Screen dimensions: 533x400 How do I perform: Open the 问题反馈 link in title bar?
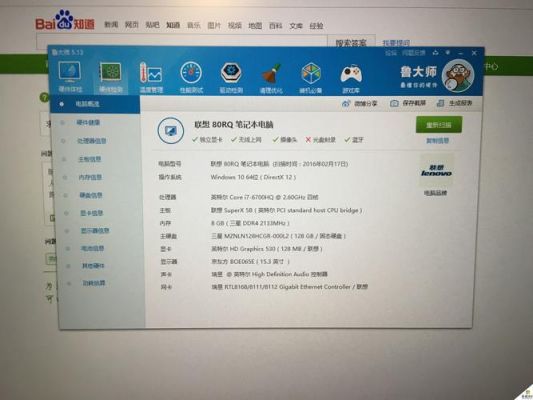(x=414, y=53)
